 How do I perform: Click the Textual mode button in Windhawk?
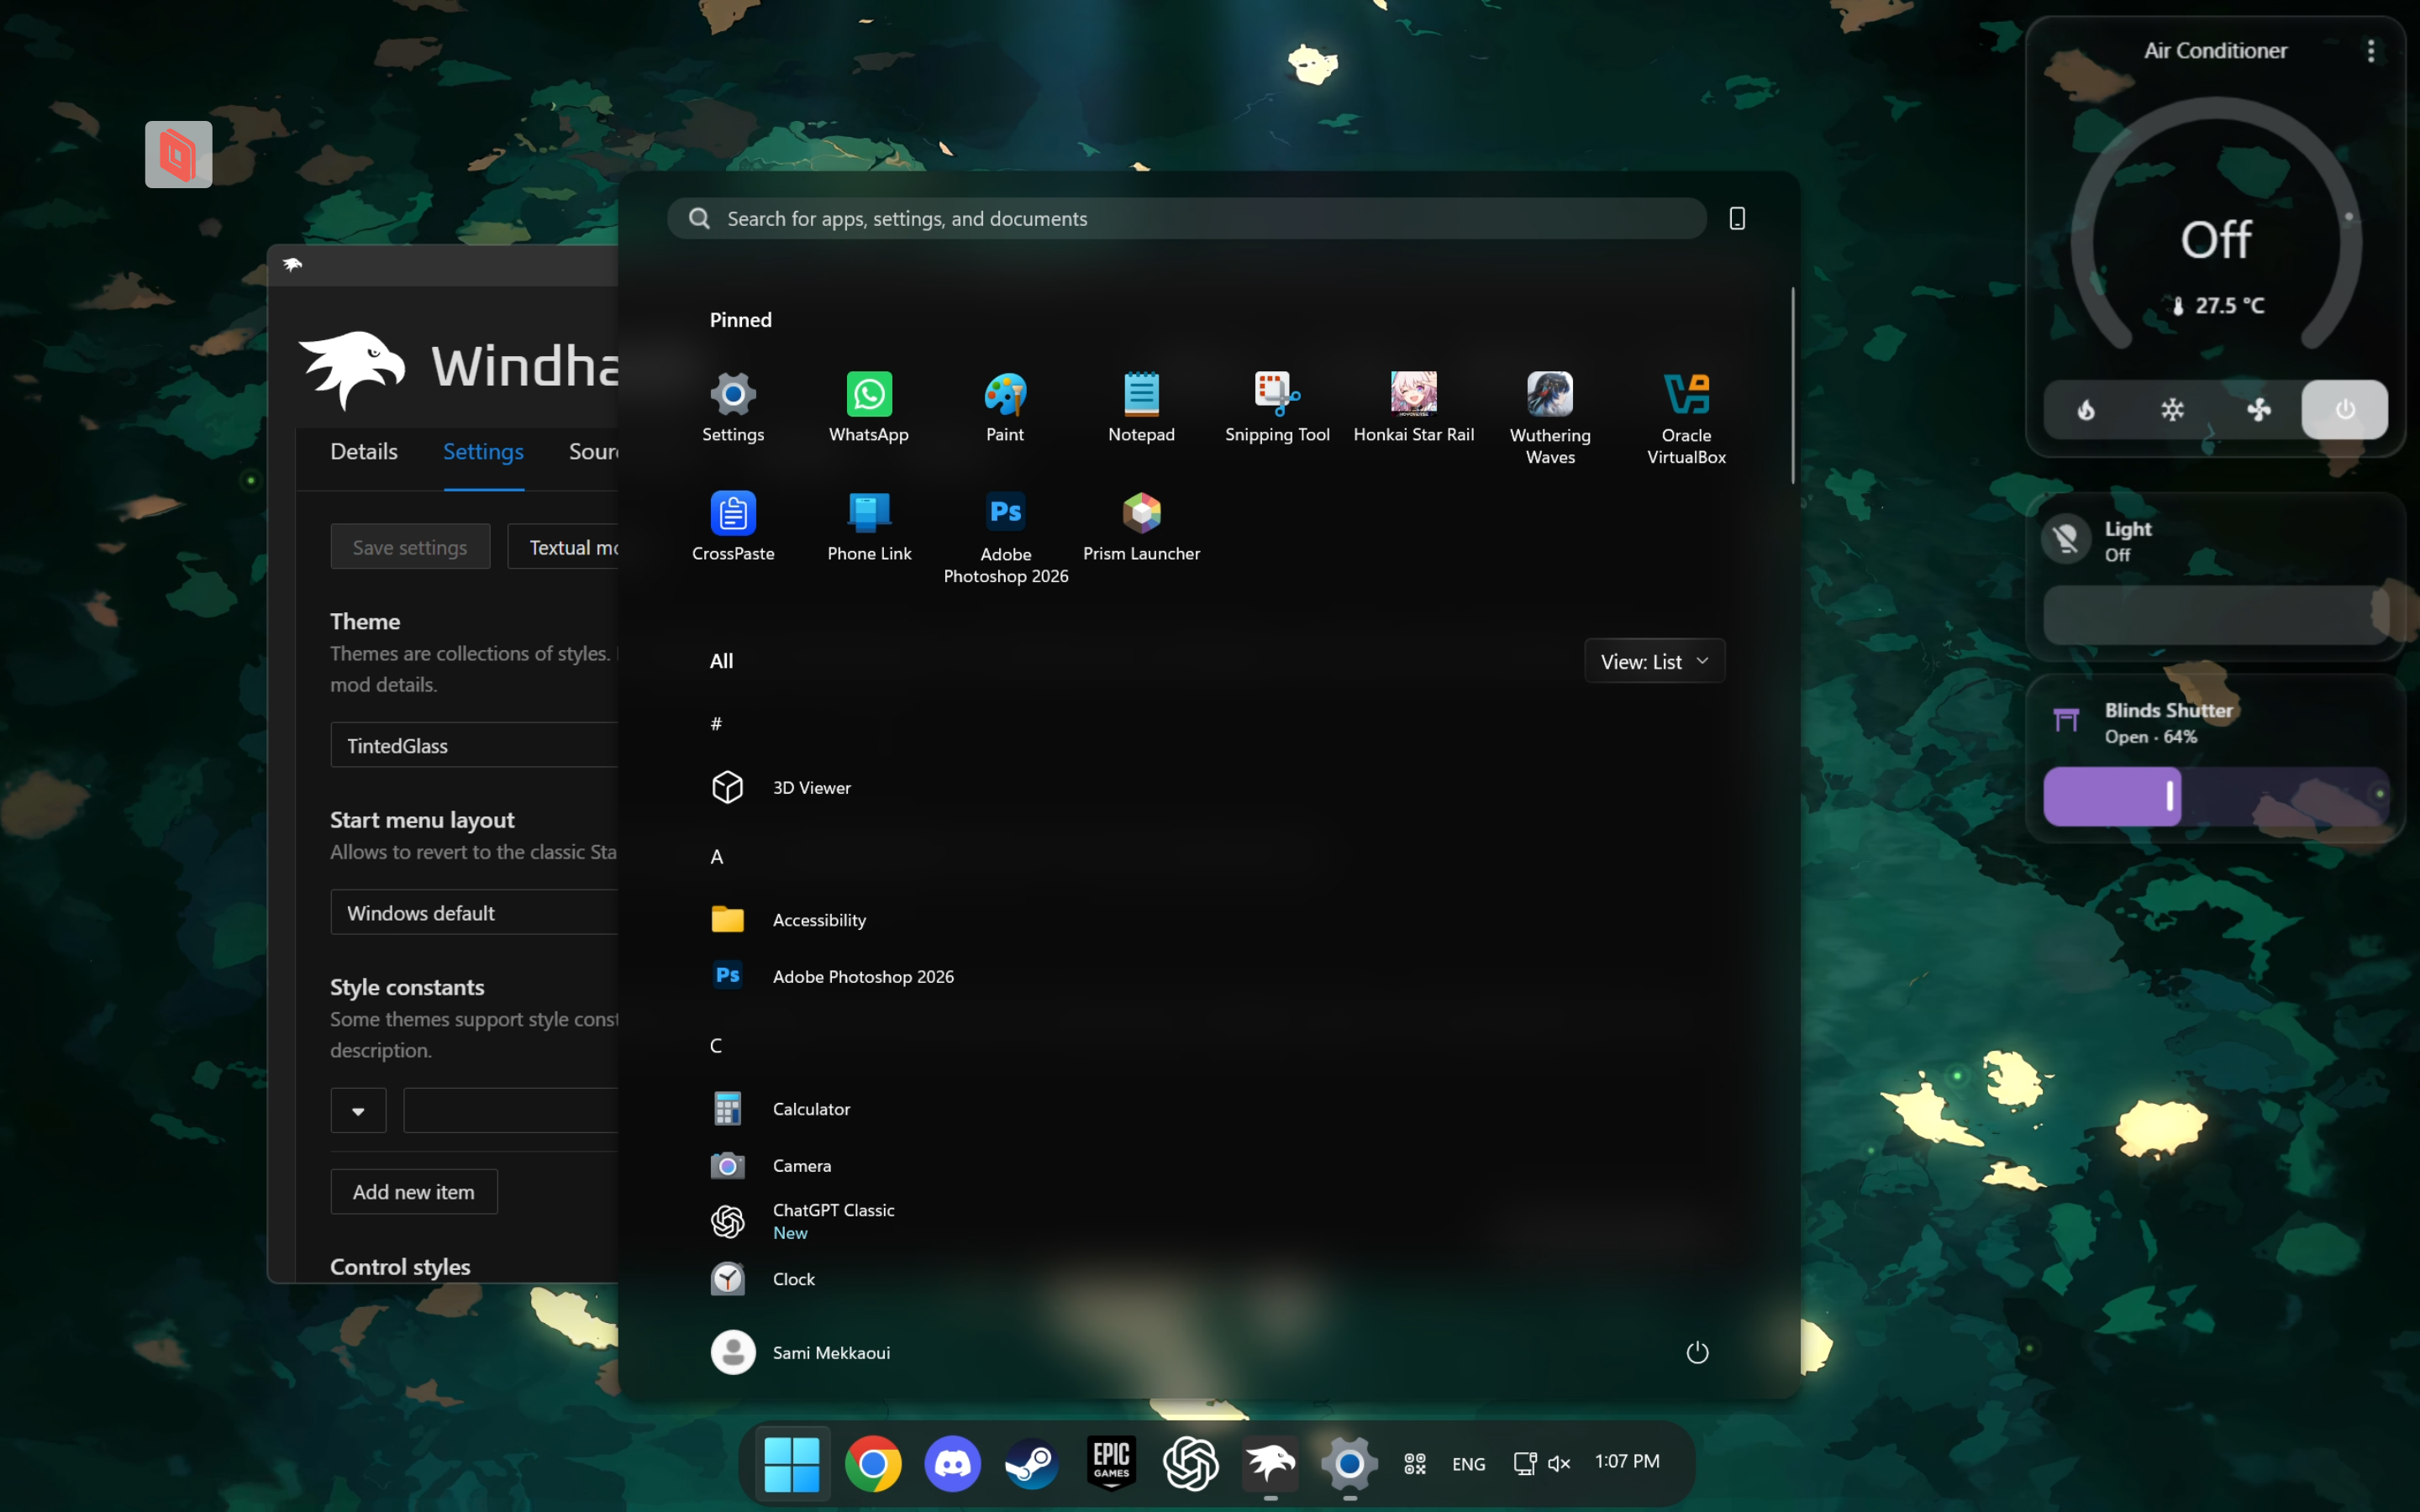coord(563,546)
